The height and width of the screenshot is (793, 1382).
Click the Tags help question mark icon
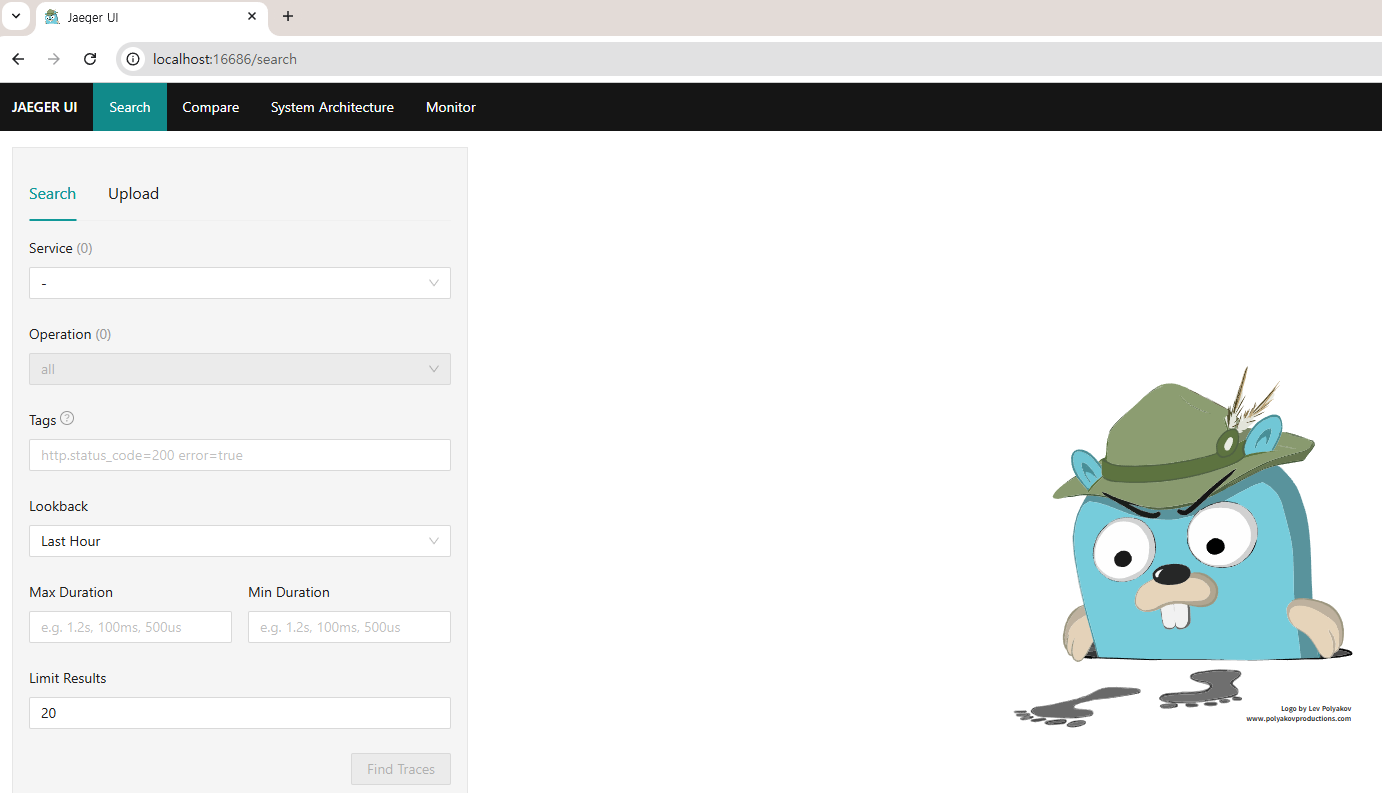67,418
